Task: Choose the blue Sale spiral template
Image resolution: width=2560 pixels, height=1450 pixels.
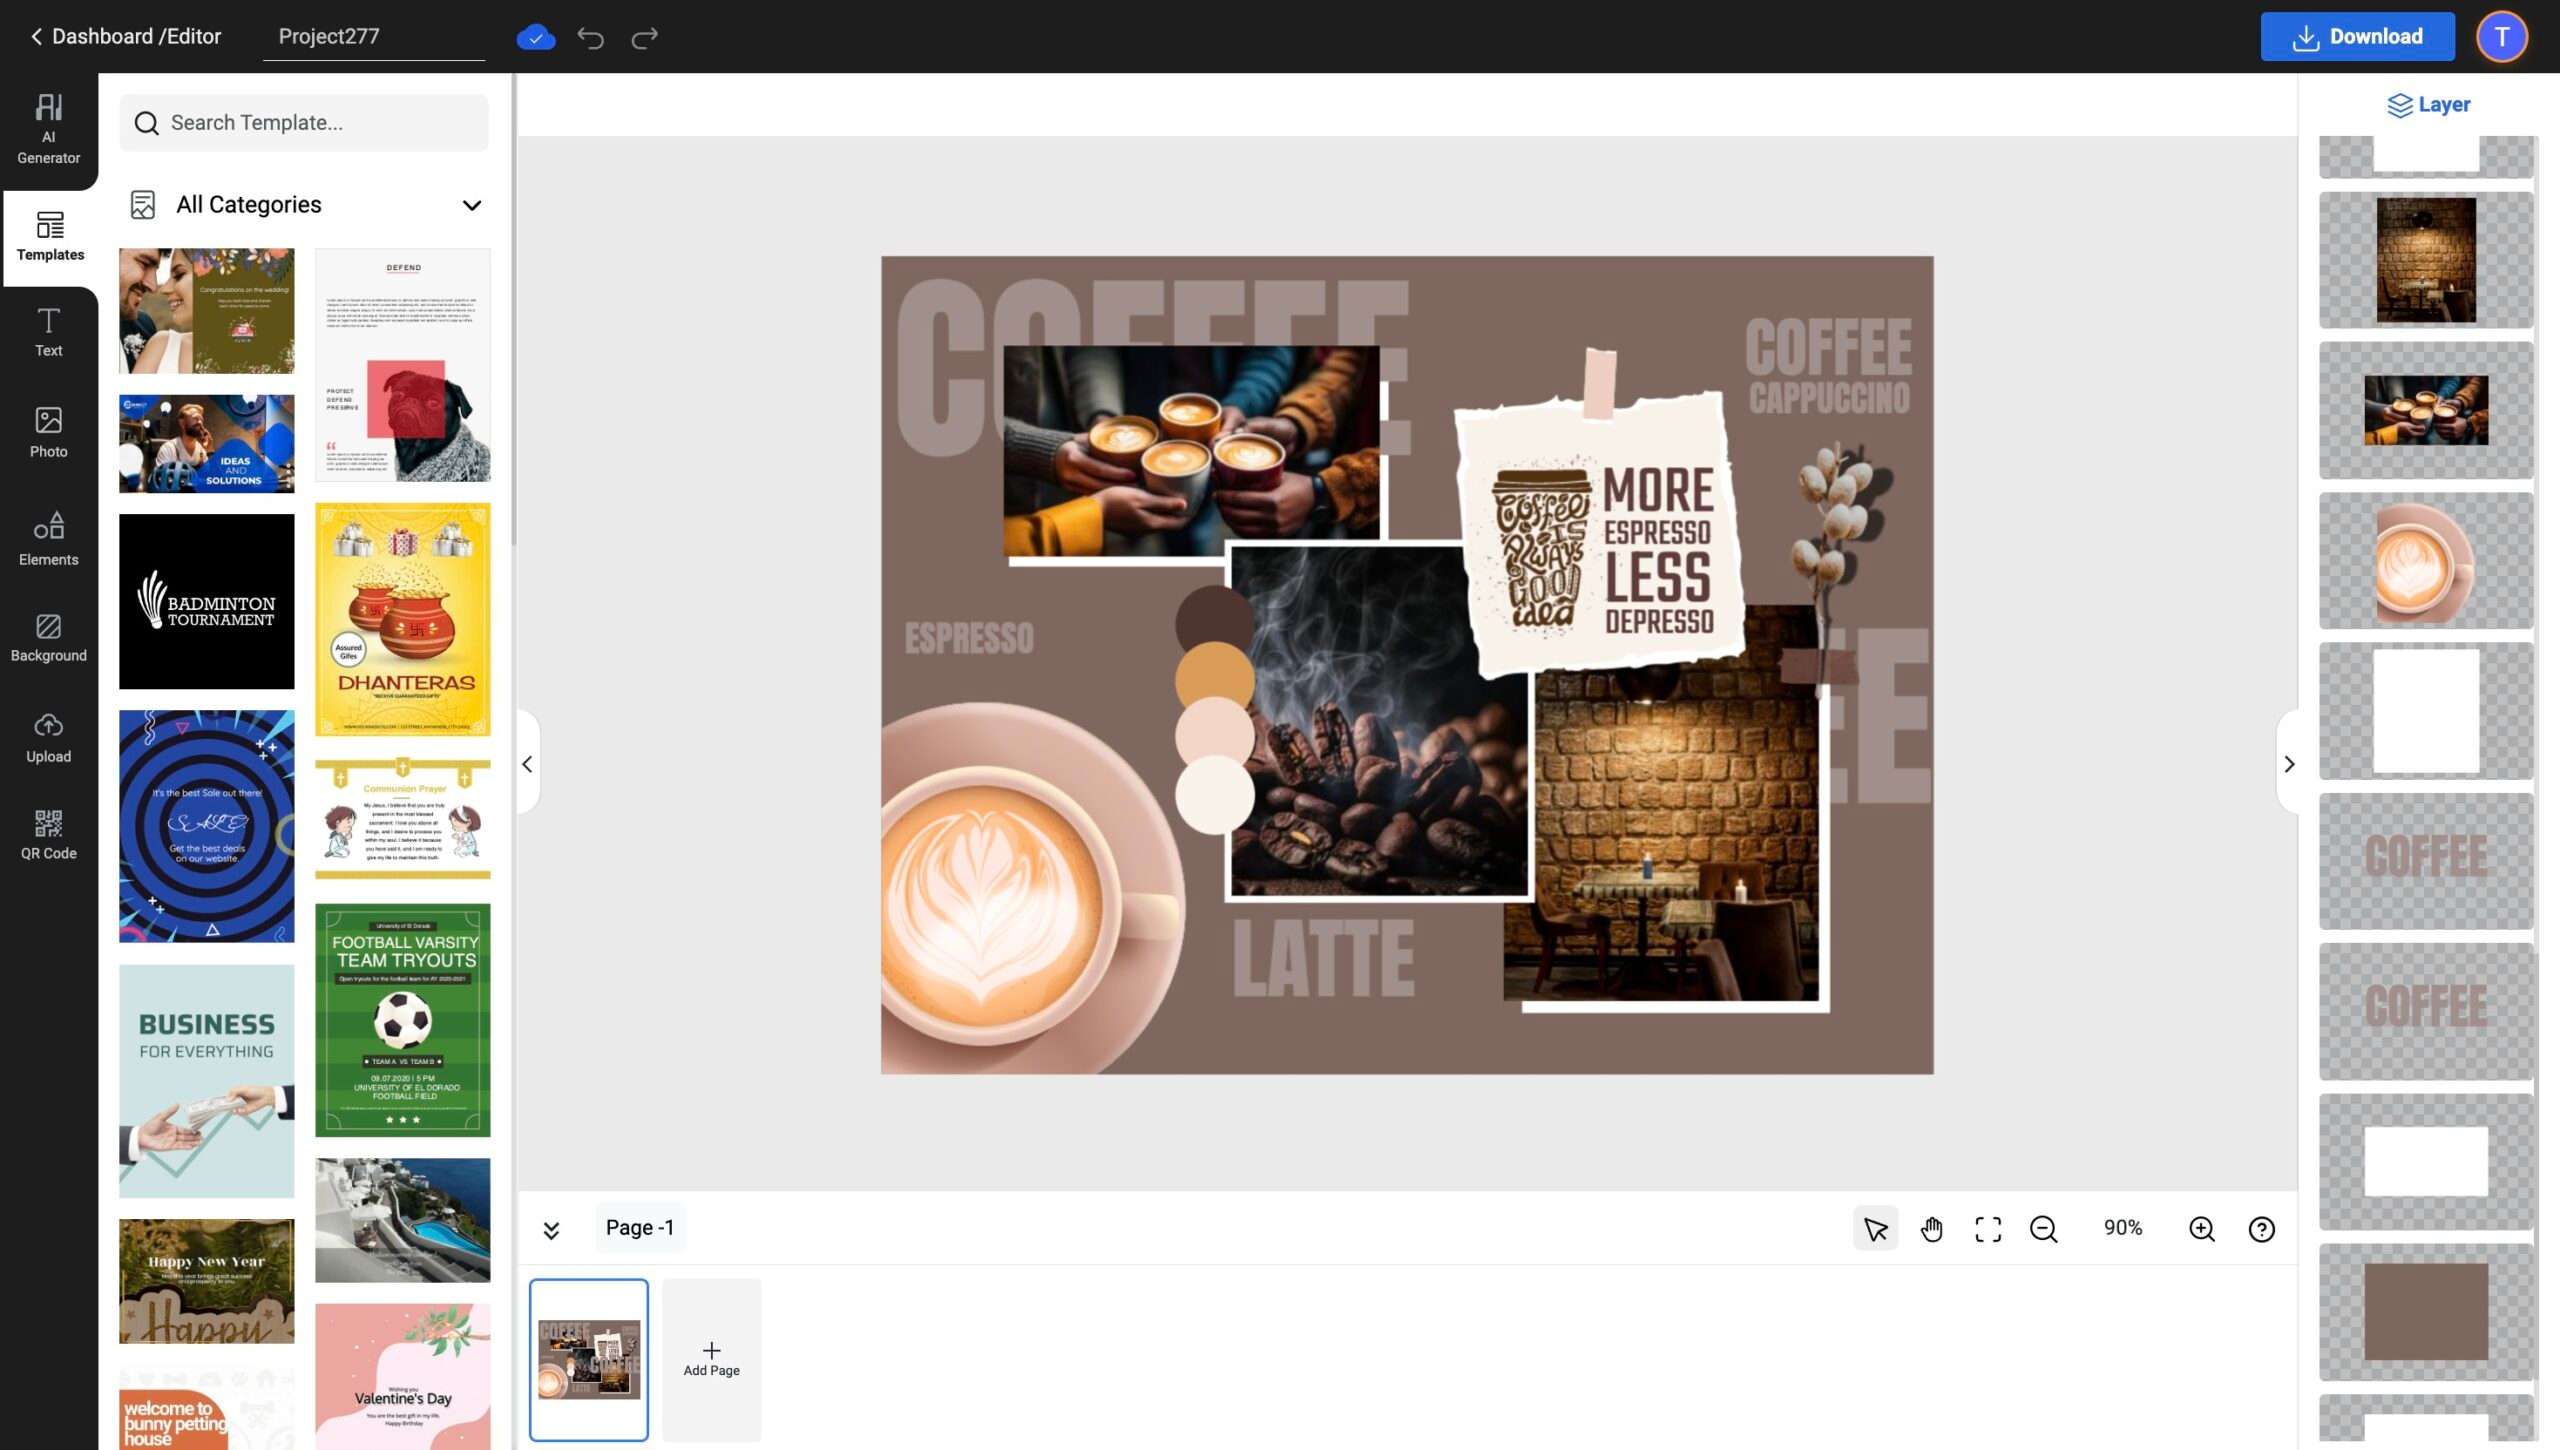Action: [207, 826]
